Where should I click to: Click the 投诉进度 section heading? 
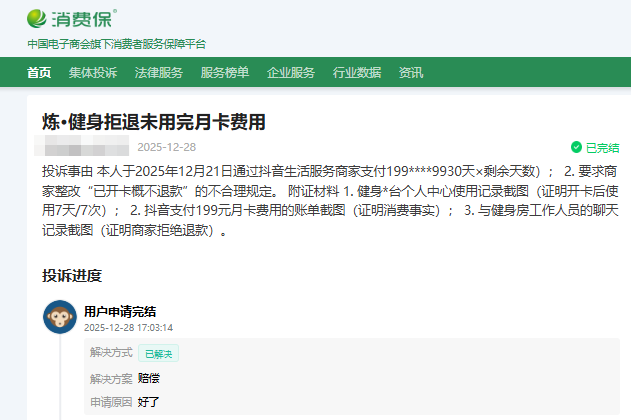72,275
